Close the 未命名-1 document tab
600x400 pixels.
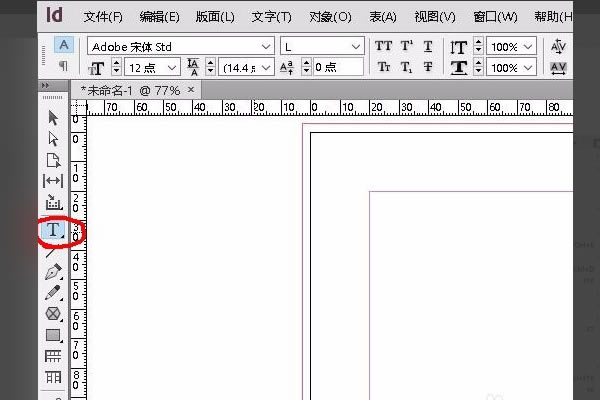(191, 90)
